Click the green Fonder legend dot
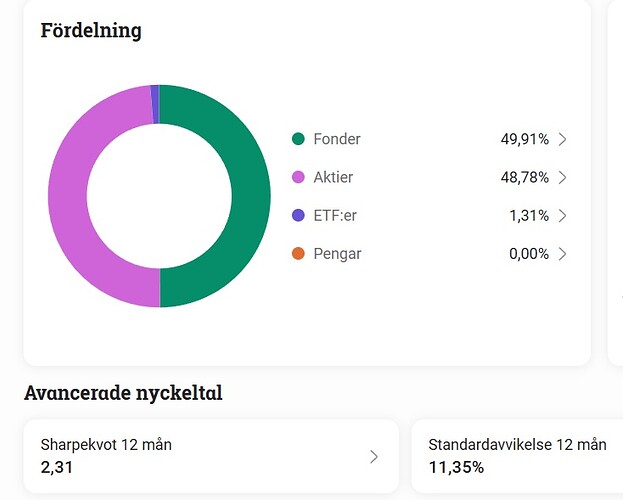The image size is (623, 500). coord(298,139)
